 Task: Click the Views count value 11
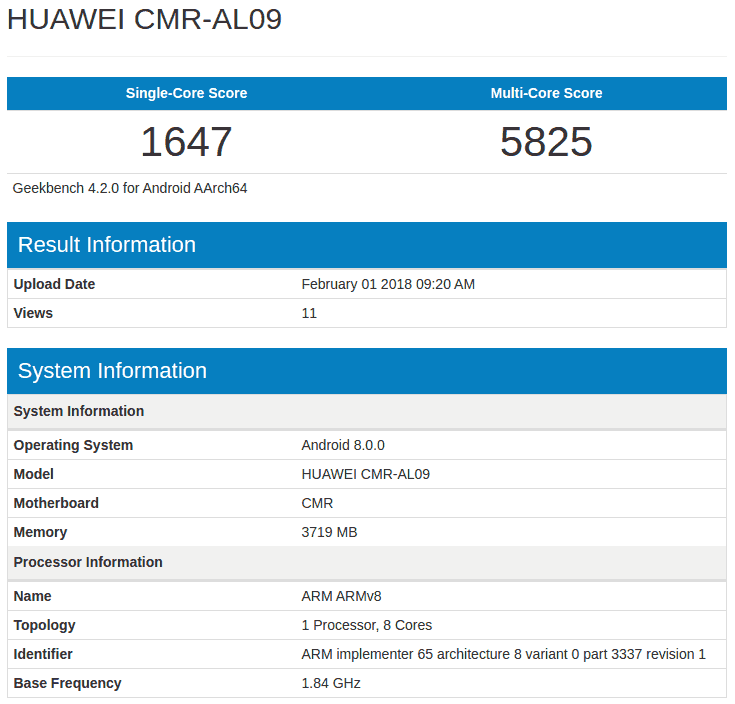pyautogui.click(x=309, y=313)
